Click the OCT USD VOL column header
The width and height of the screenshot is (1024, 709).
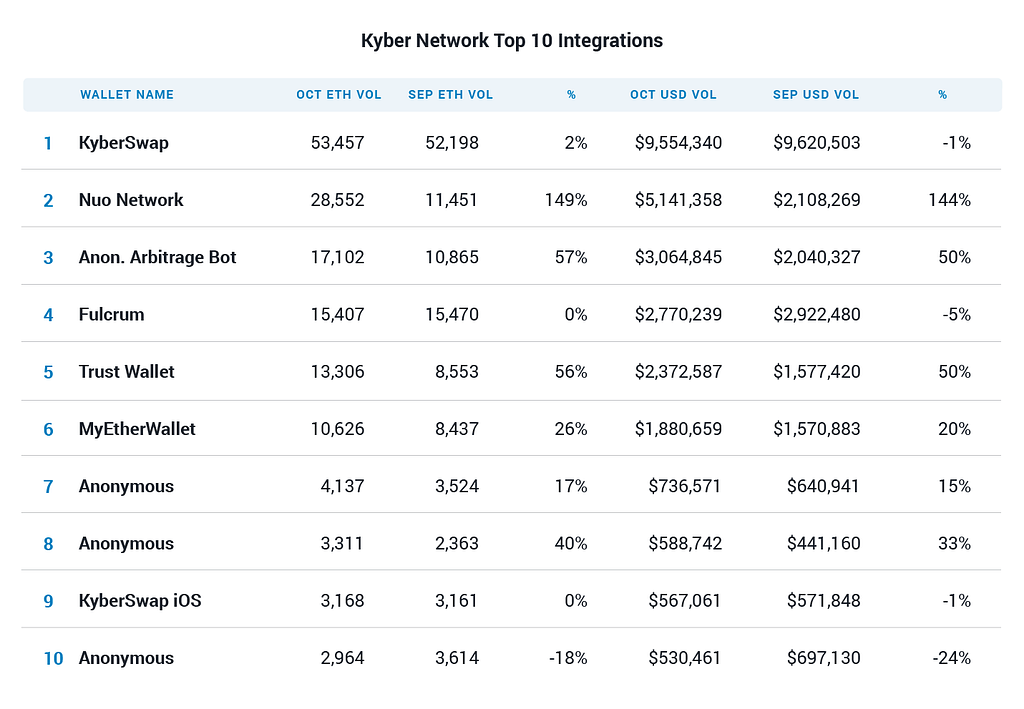673,95
